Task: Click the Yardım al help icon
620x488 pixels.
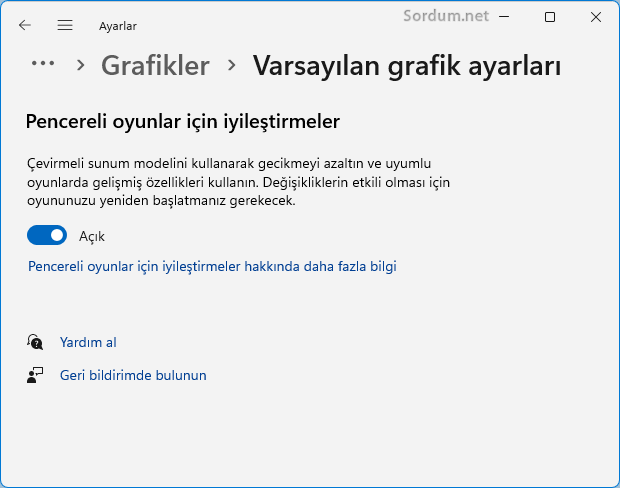Action: click(x=35, y=342)
